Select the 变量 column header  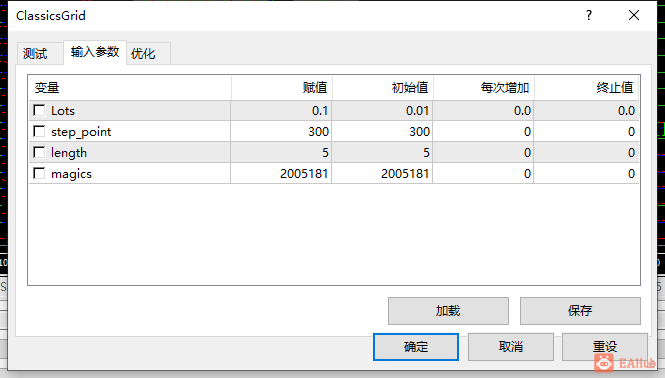130,88
